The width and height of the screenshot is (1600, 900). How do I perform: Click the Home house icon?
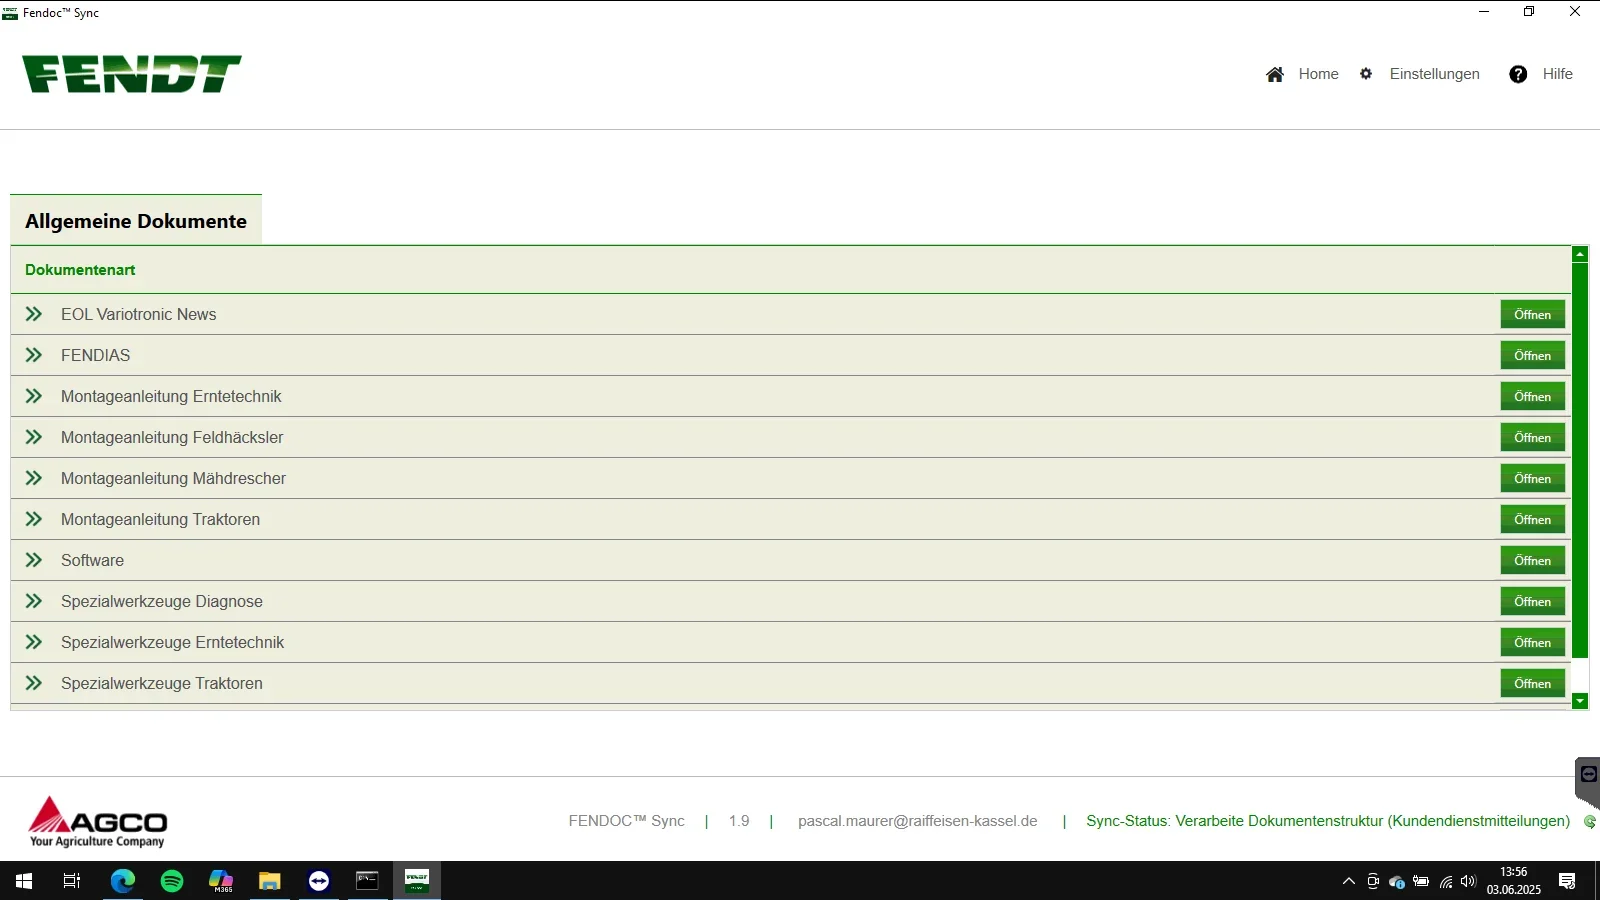1275,74
